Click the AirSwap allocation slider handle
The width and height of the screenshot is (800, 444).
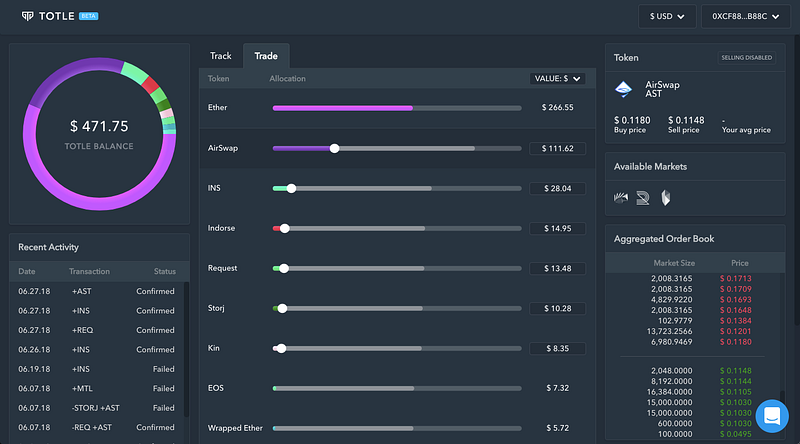[334, 149]
